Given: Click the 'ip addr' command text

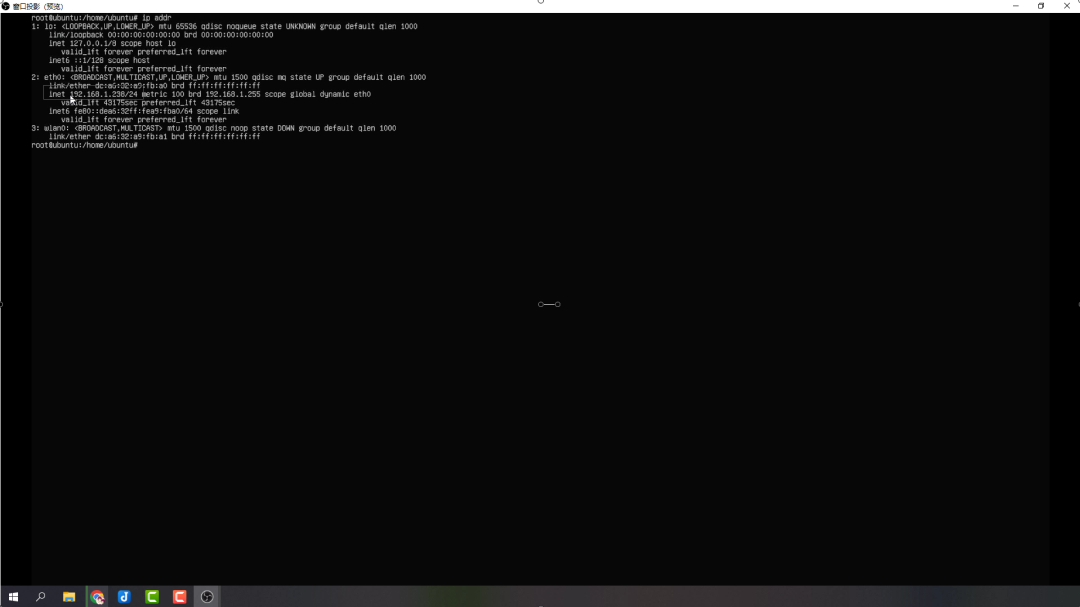Looking at the screenshot, I should coord(156,18).
